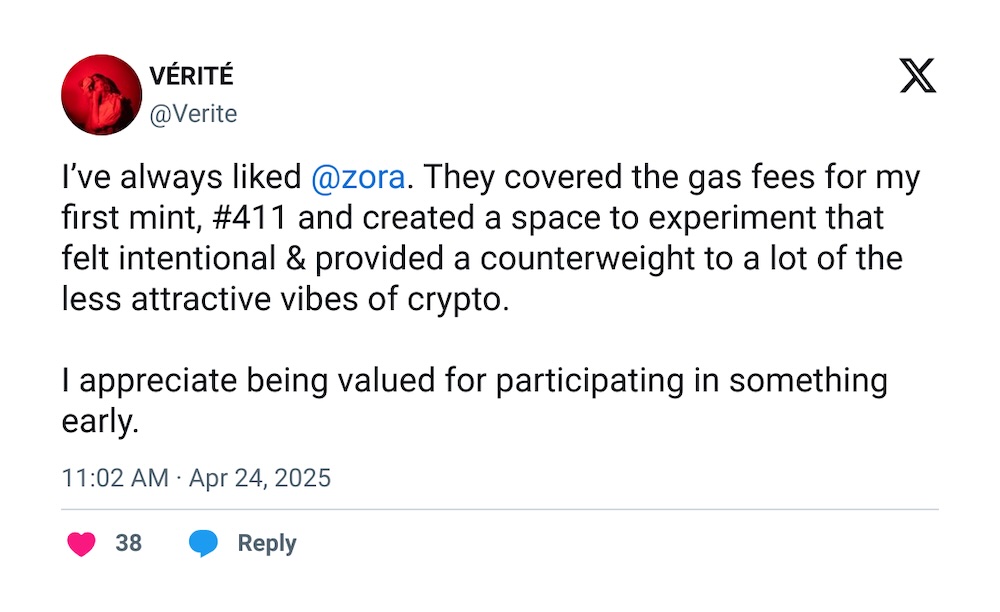The height and width of the screenshot is (612, 1000).
Task: Click the sentence starting "I appreciate being valued"
Action: (474, 381)
